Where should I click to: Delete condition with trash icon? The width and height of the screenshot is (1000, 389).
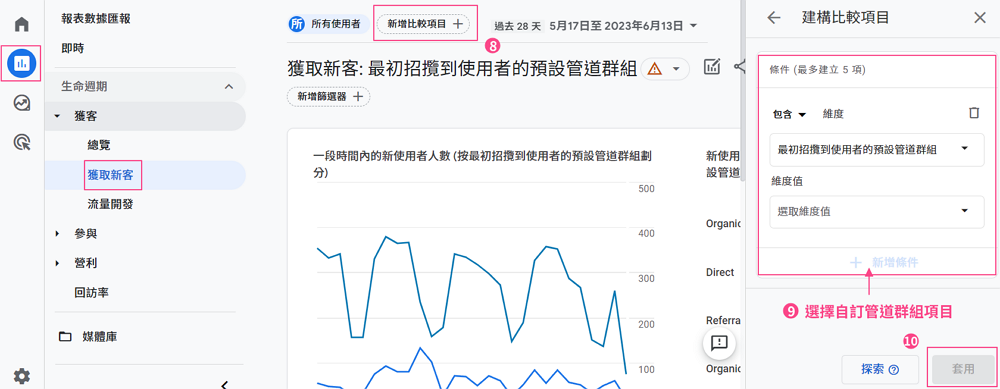coord(973,113)
